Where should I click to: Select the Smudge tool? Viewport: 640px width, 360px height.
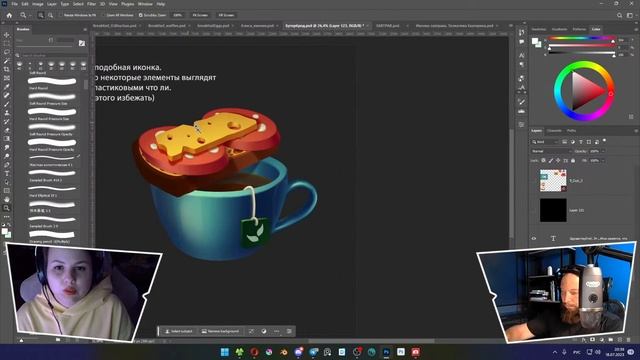click(x=7, y=147)
